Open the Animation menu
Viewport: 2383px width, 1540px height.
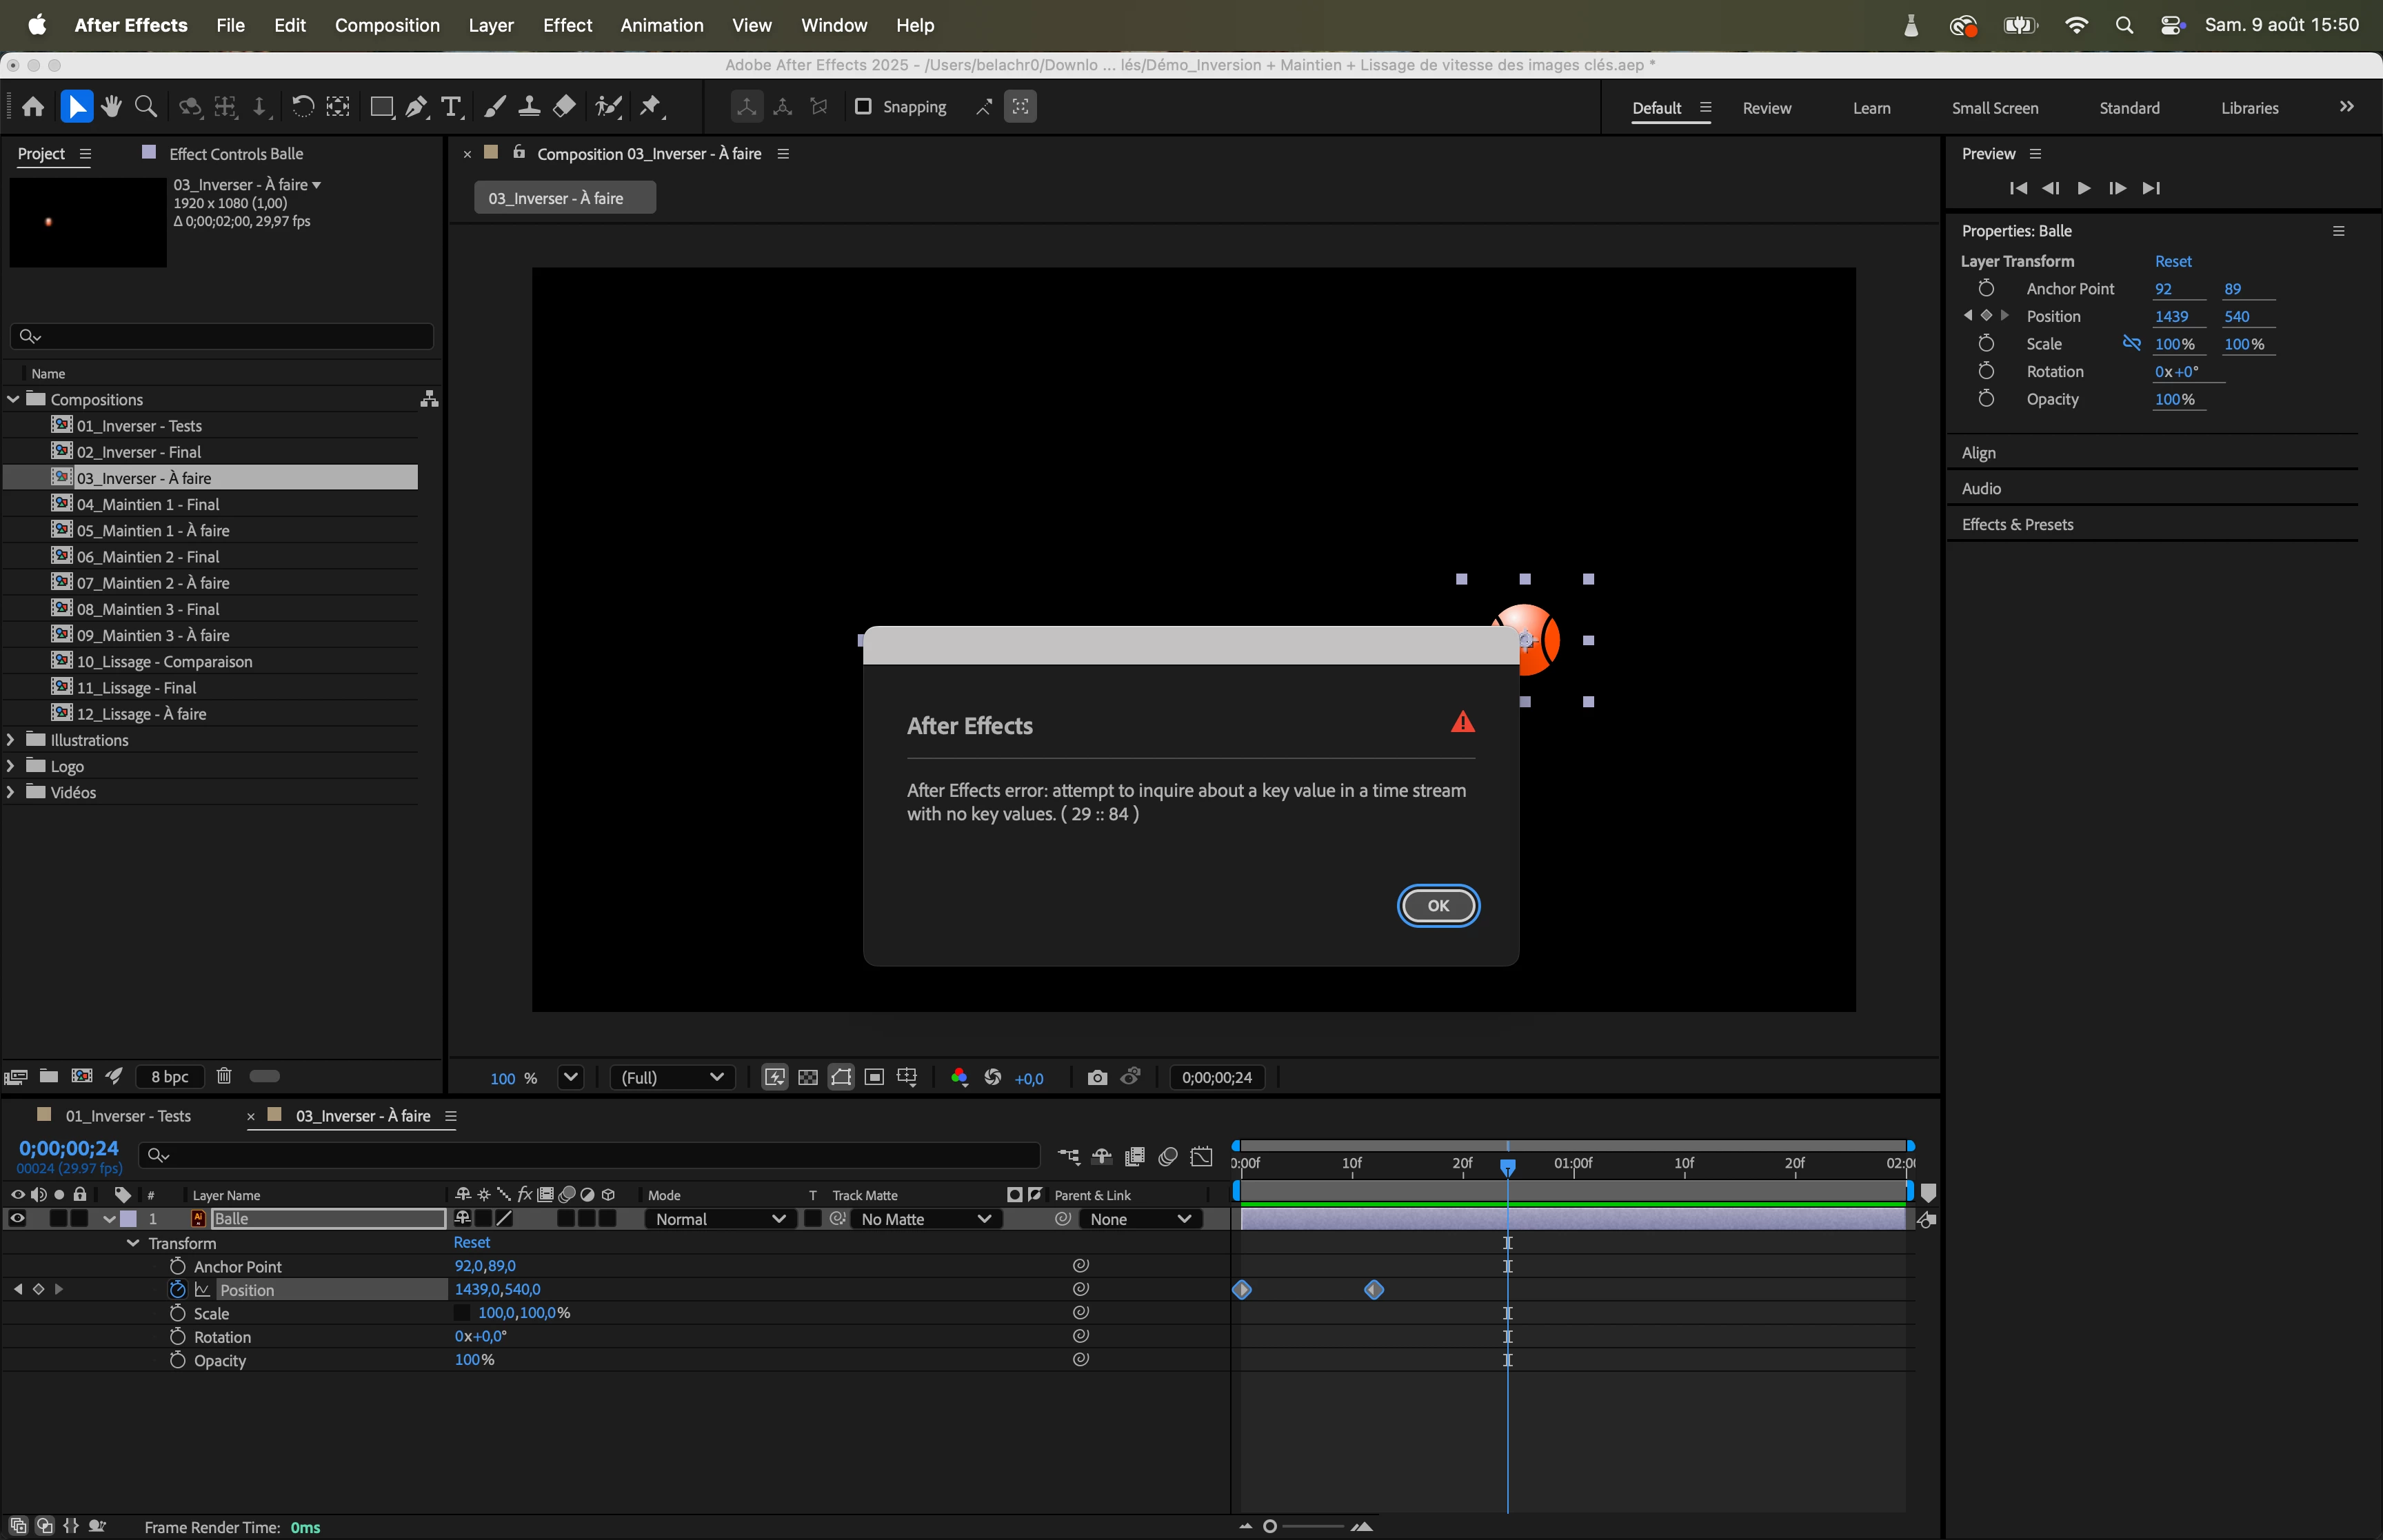coord(661,25)
